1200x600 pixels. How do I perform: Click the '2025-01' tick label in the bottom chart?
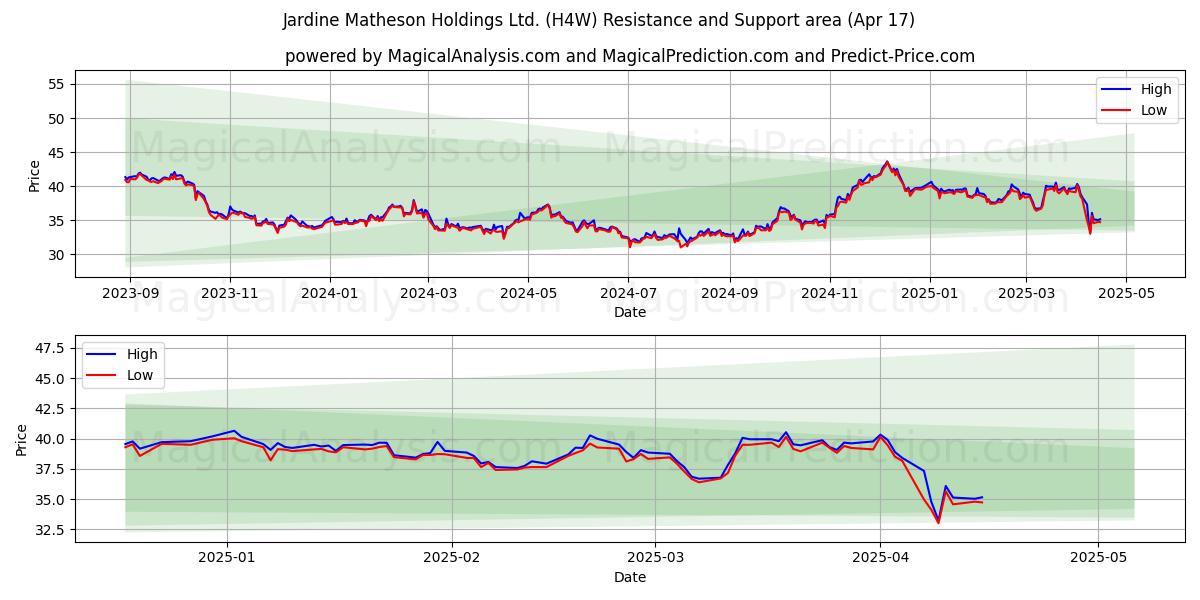coord(227,557)
